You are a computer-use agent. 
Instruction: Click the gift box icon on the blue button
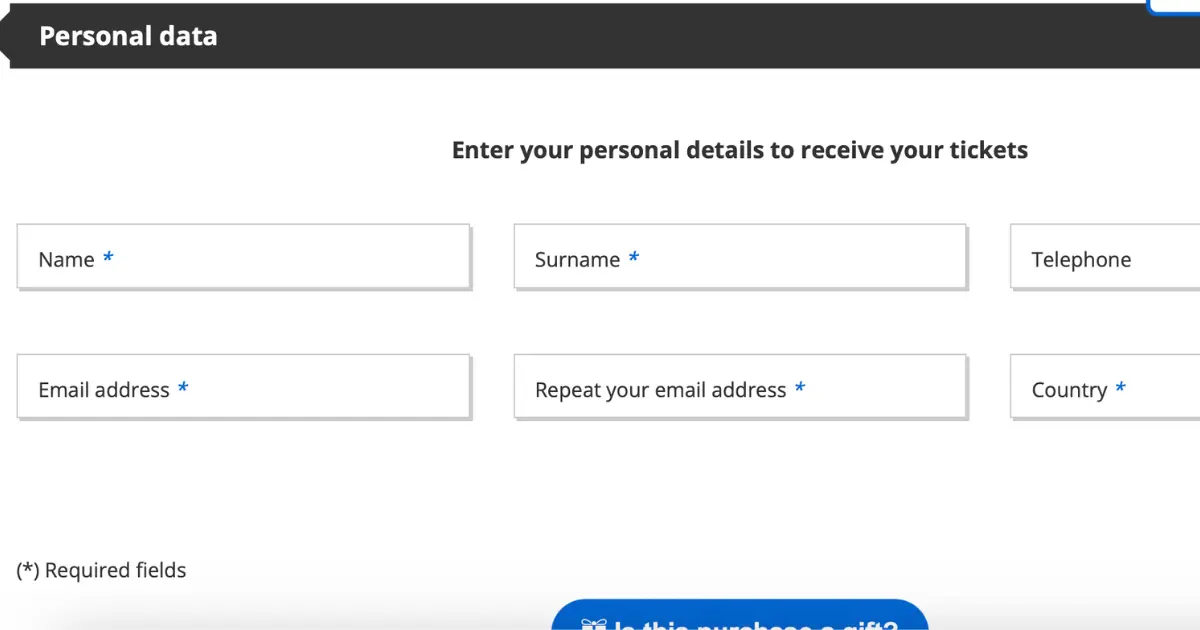click(x=594, y=624)
